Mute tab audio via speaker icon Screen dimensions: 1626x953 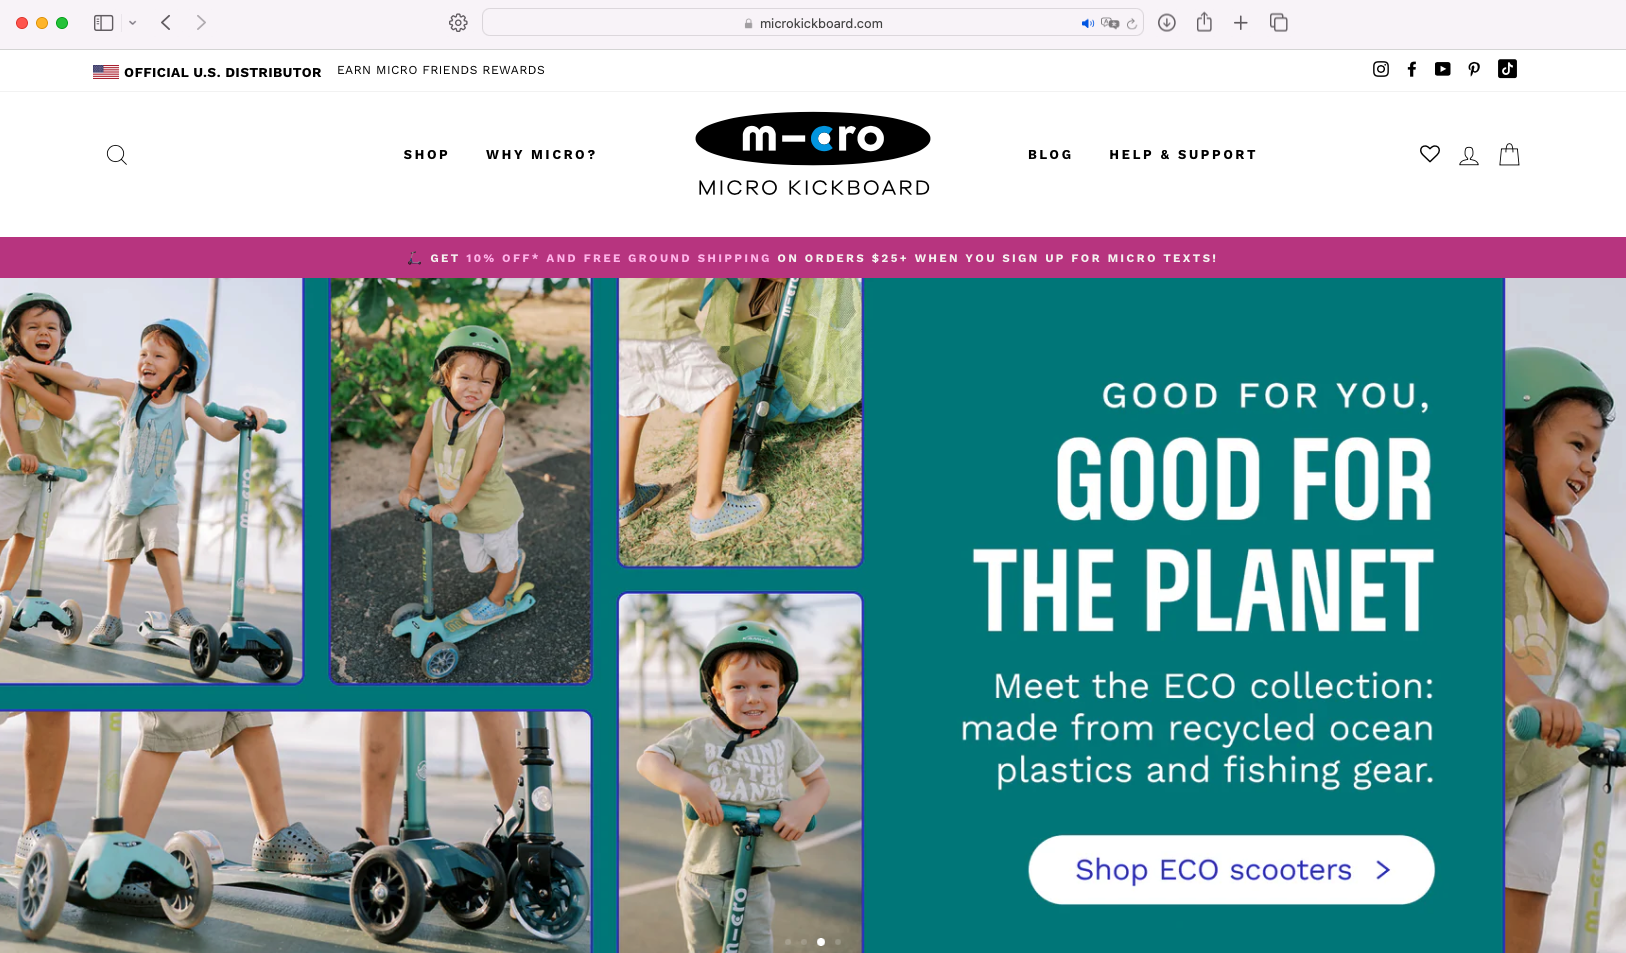[1088, 23]
